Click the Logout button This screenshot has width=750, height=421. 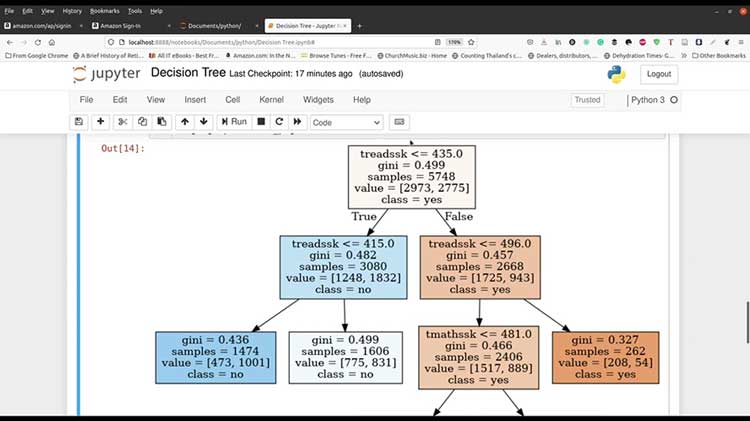click(659, 74)
